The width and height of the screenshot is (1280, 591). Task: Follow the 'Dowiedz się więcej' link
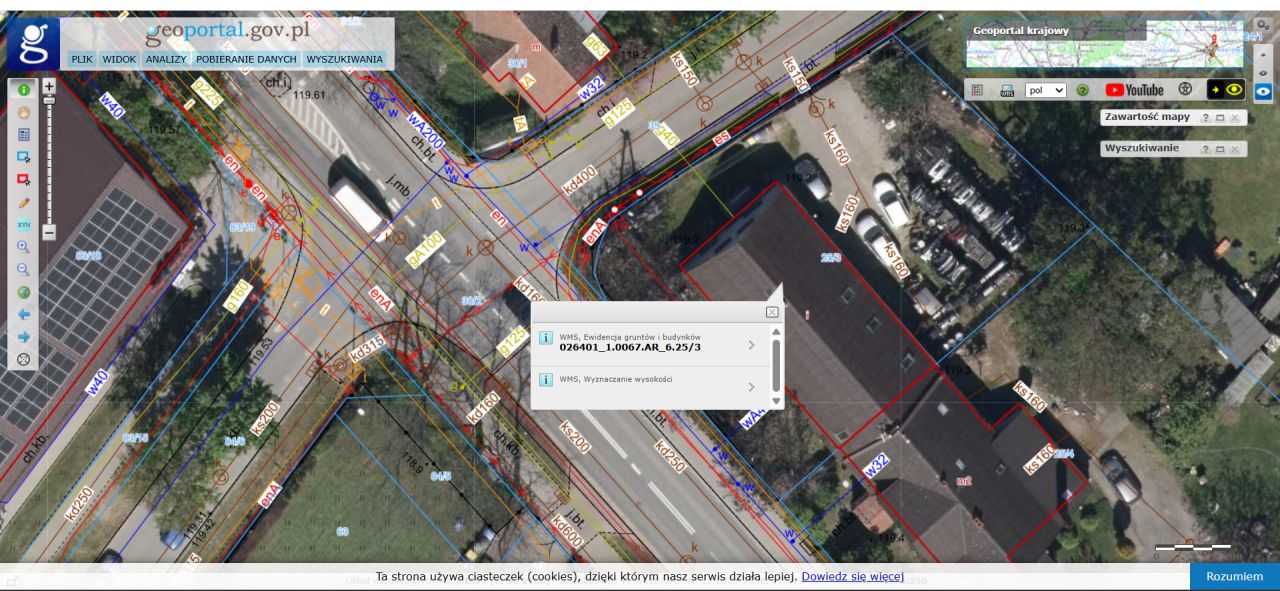click(852, 577)
